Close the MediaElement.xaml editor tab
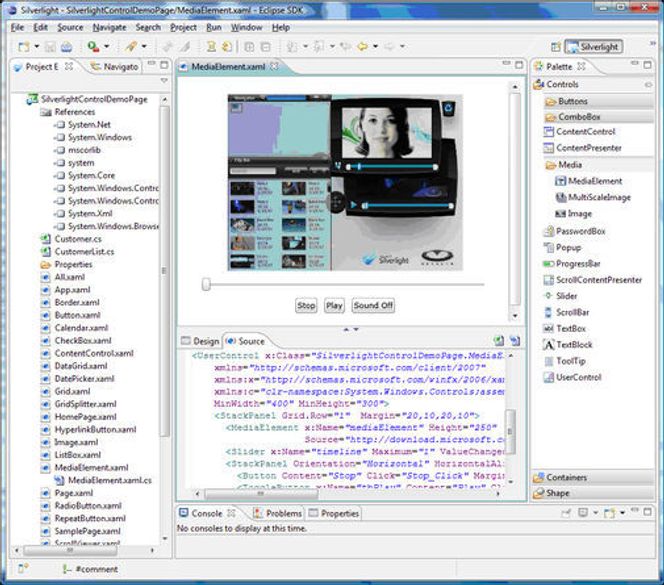This screenshot has height=585, width=664. (274, 67)
